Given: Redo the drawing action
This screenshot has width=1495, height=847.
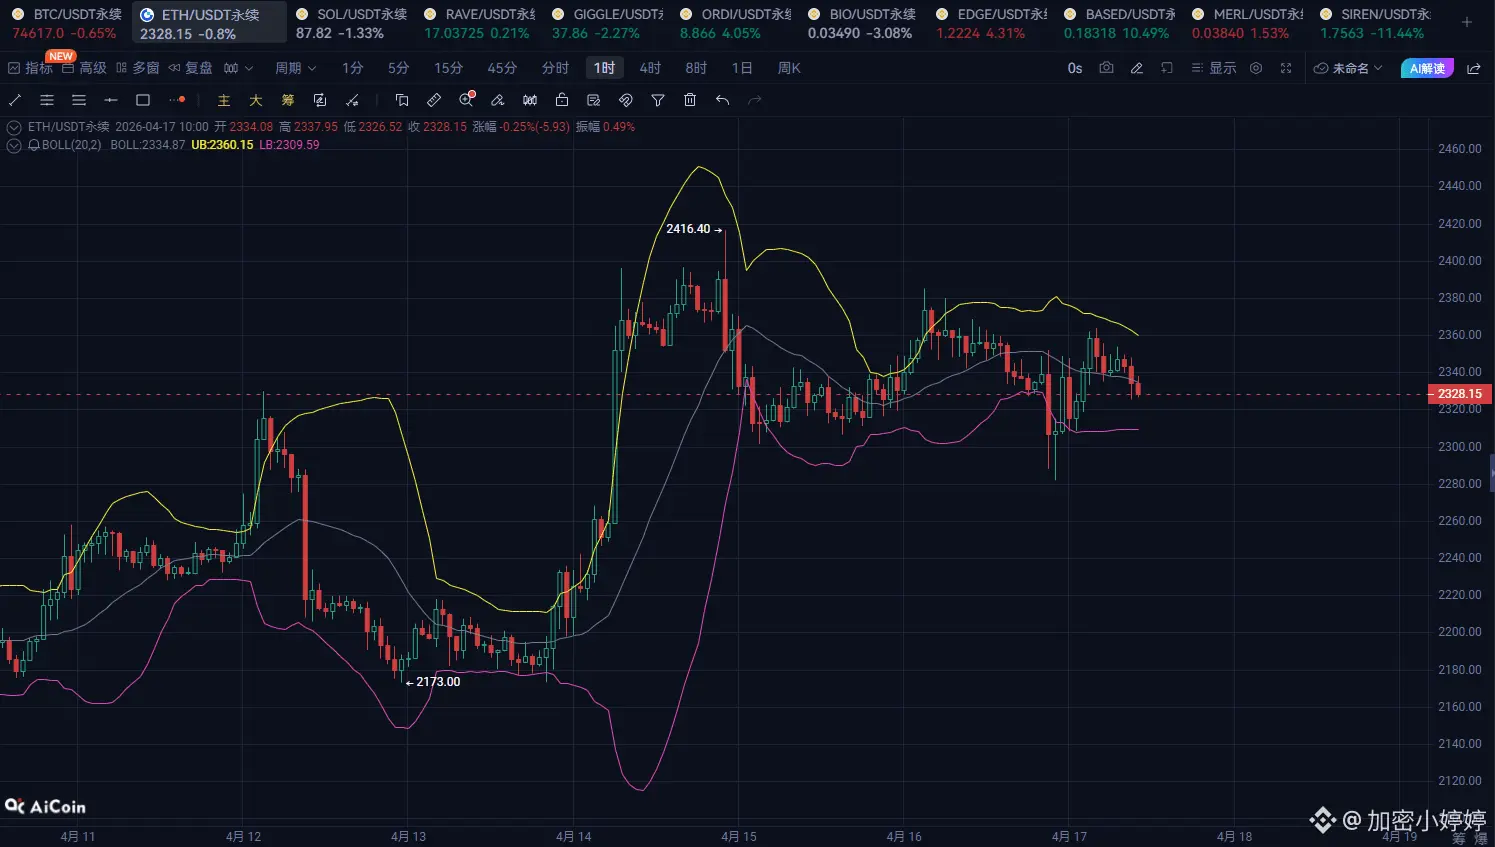Looking at the screenshot, I should point(754,100).
